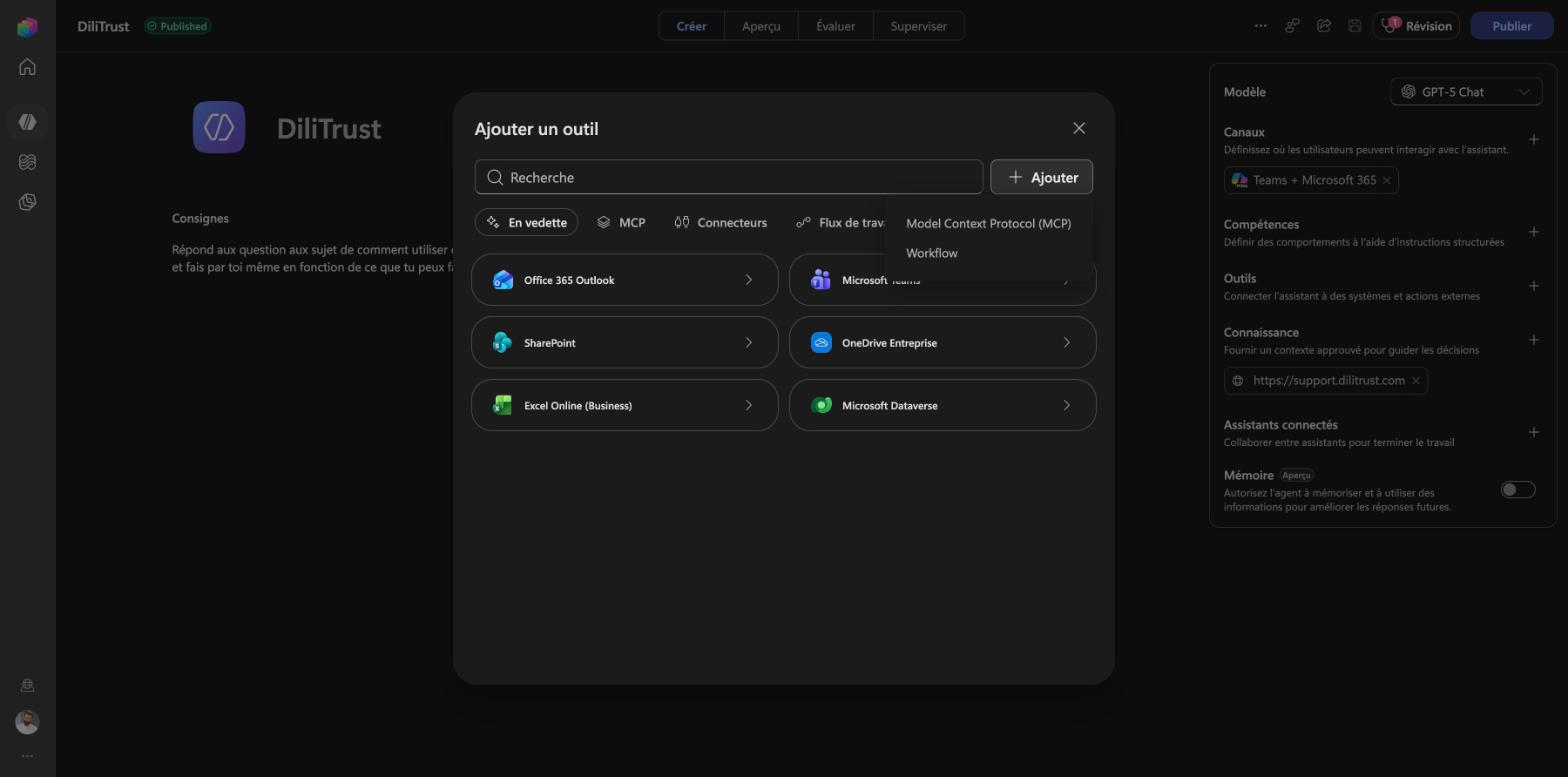Image resolution: width=1568 pixels, height=777 pixels.
Task: Open the three-dot options in the top bar
Action: click(x=1260, y=26)
